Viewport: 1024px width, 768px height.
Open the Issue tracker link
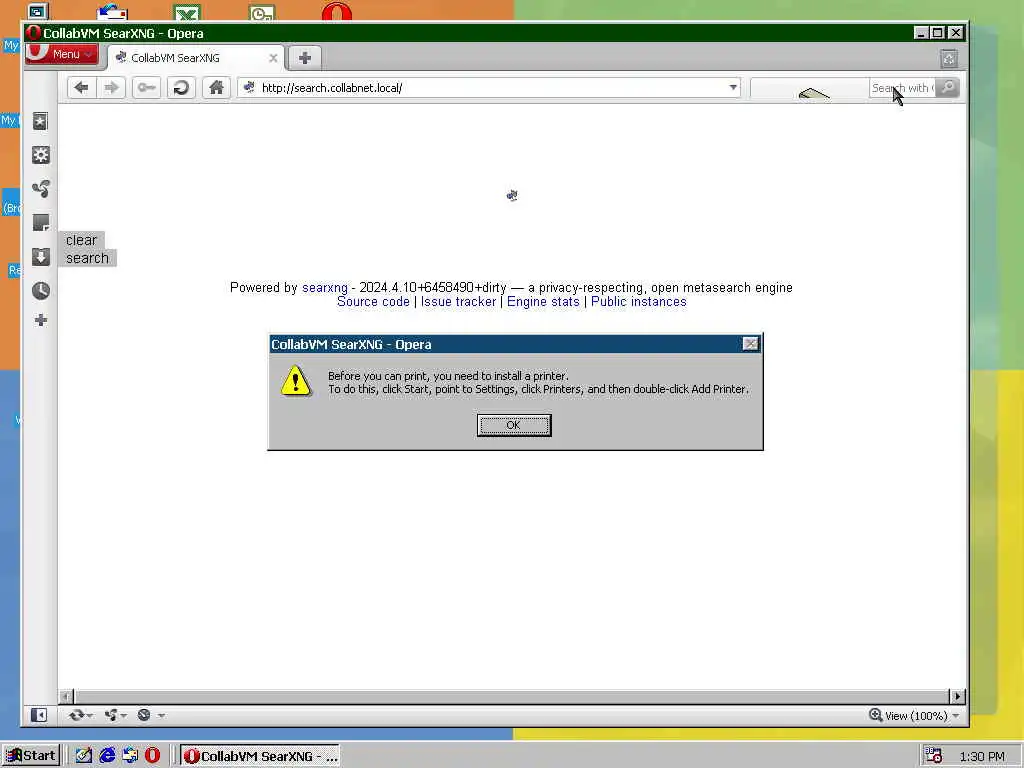[458, 302]
